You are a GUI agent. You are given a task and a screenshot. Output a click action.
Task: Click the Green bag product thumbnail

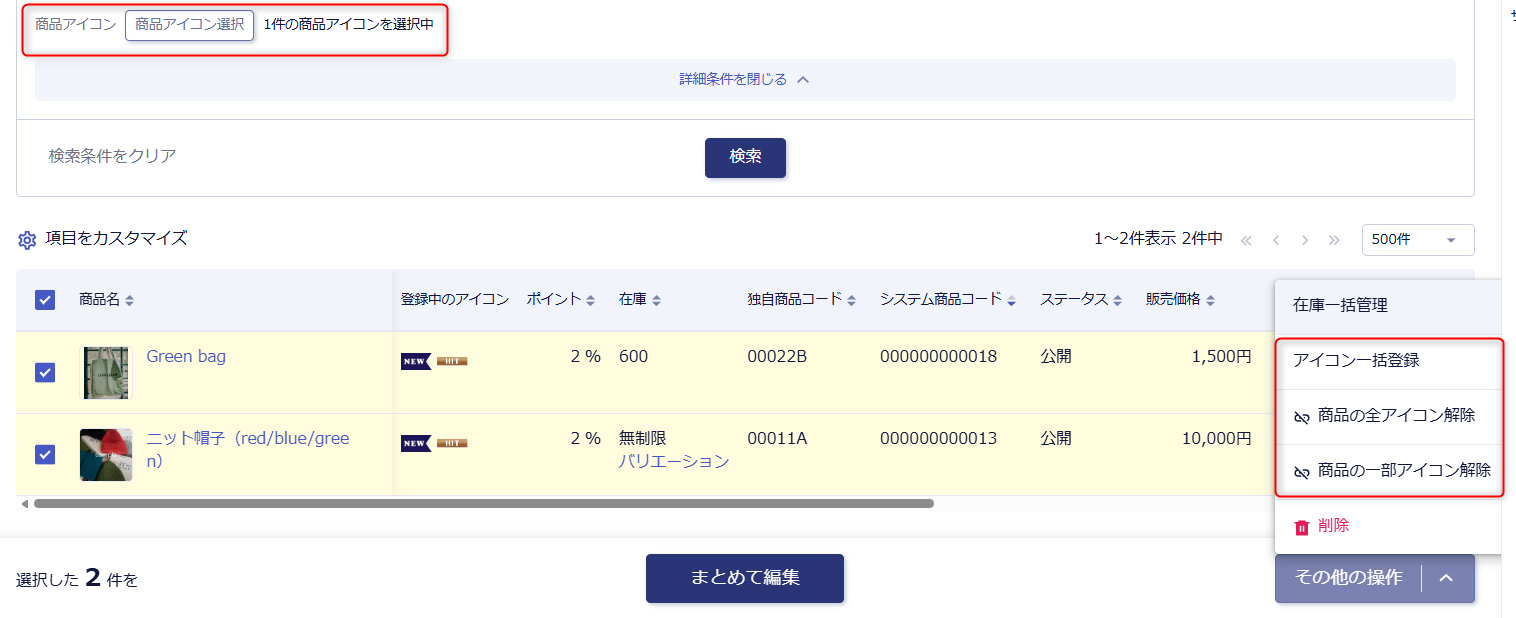tap(106, 372)
